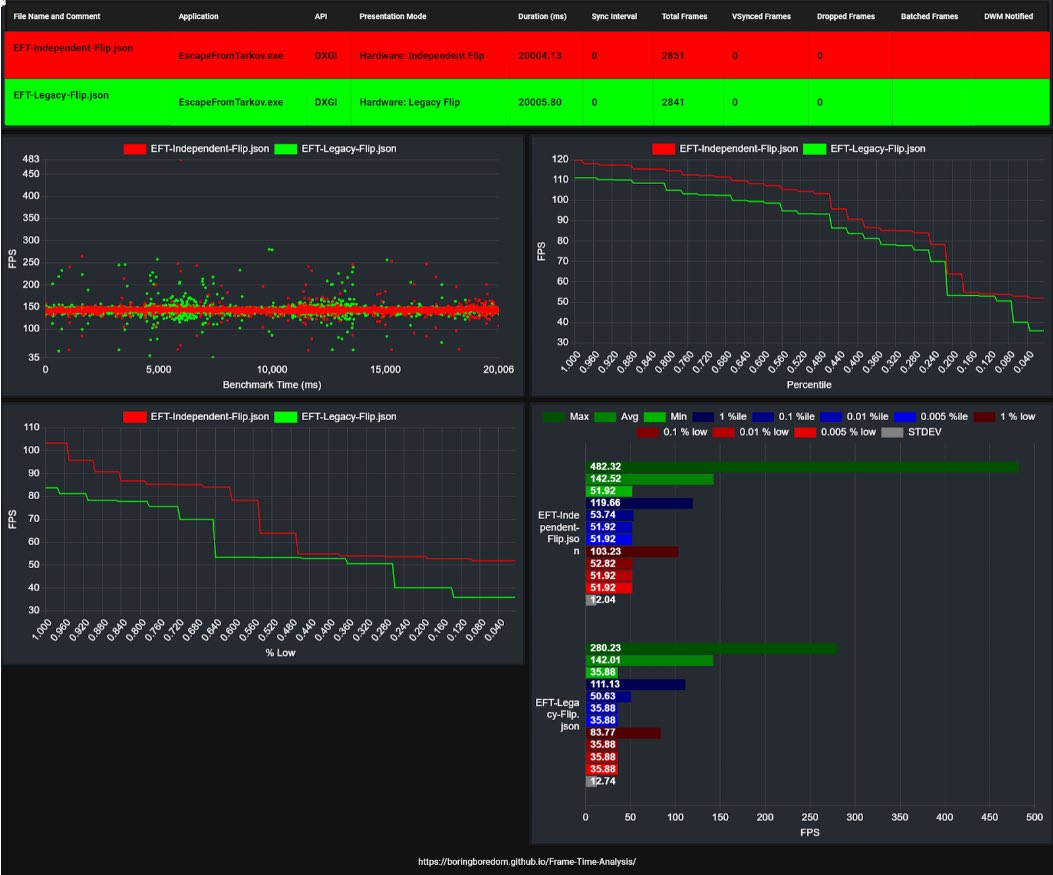Click the 83.77 1 % low bar
The height and width of the screenshot is (875, 1053).
click(x=623, y=733)
